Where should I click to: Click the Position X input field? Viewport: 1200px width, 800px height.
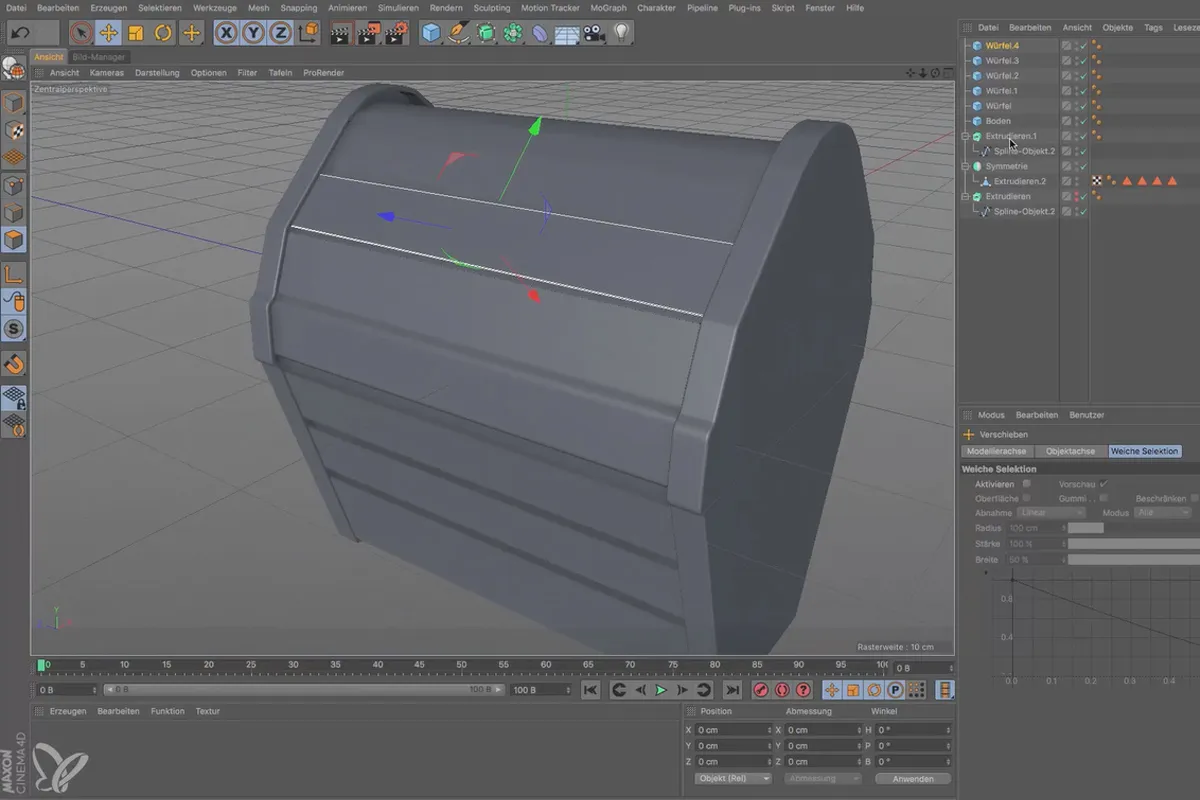click(x=732, y=730)
